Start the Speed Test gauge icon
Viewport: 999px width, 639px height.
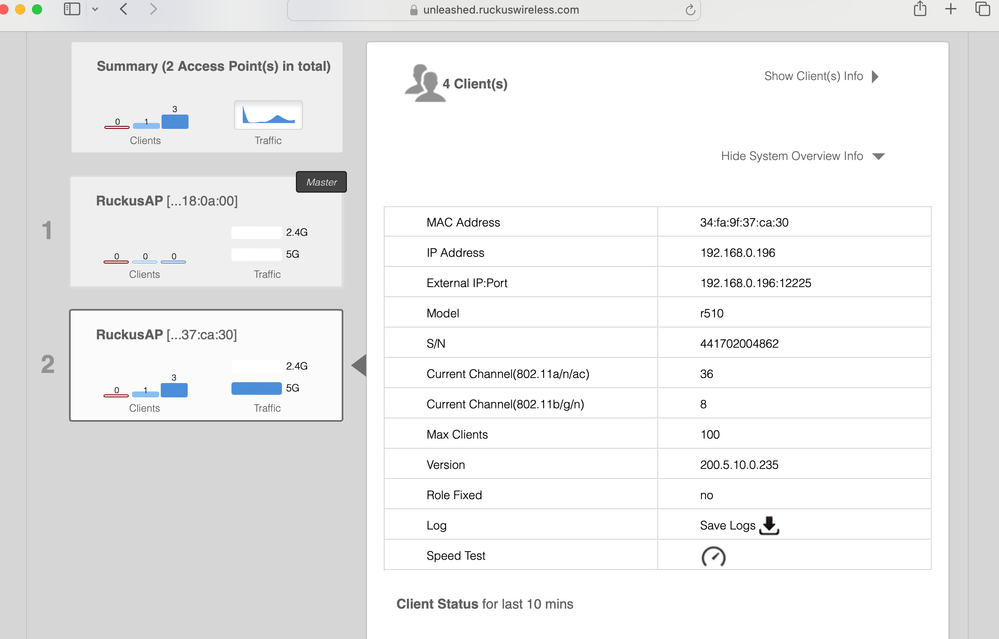(x=713, y=557)
